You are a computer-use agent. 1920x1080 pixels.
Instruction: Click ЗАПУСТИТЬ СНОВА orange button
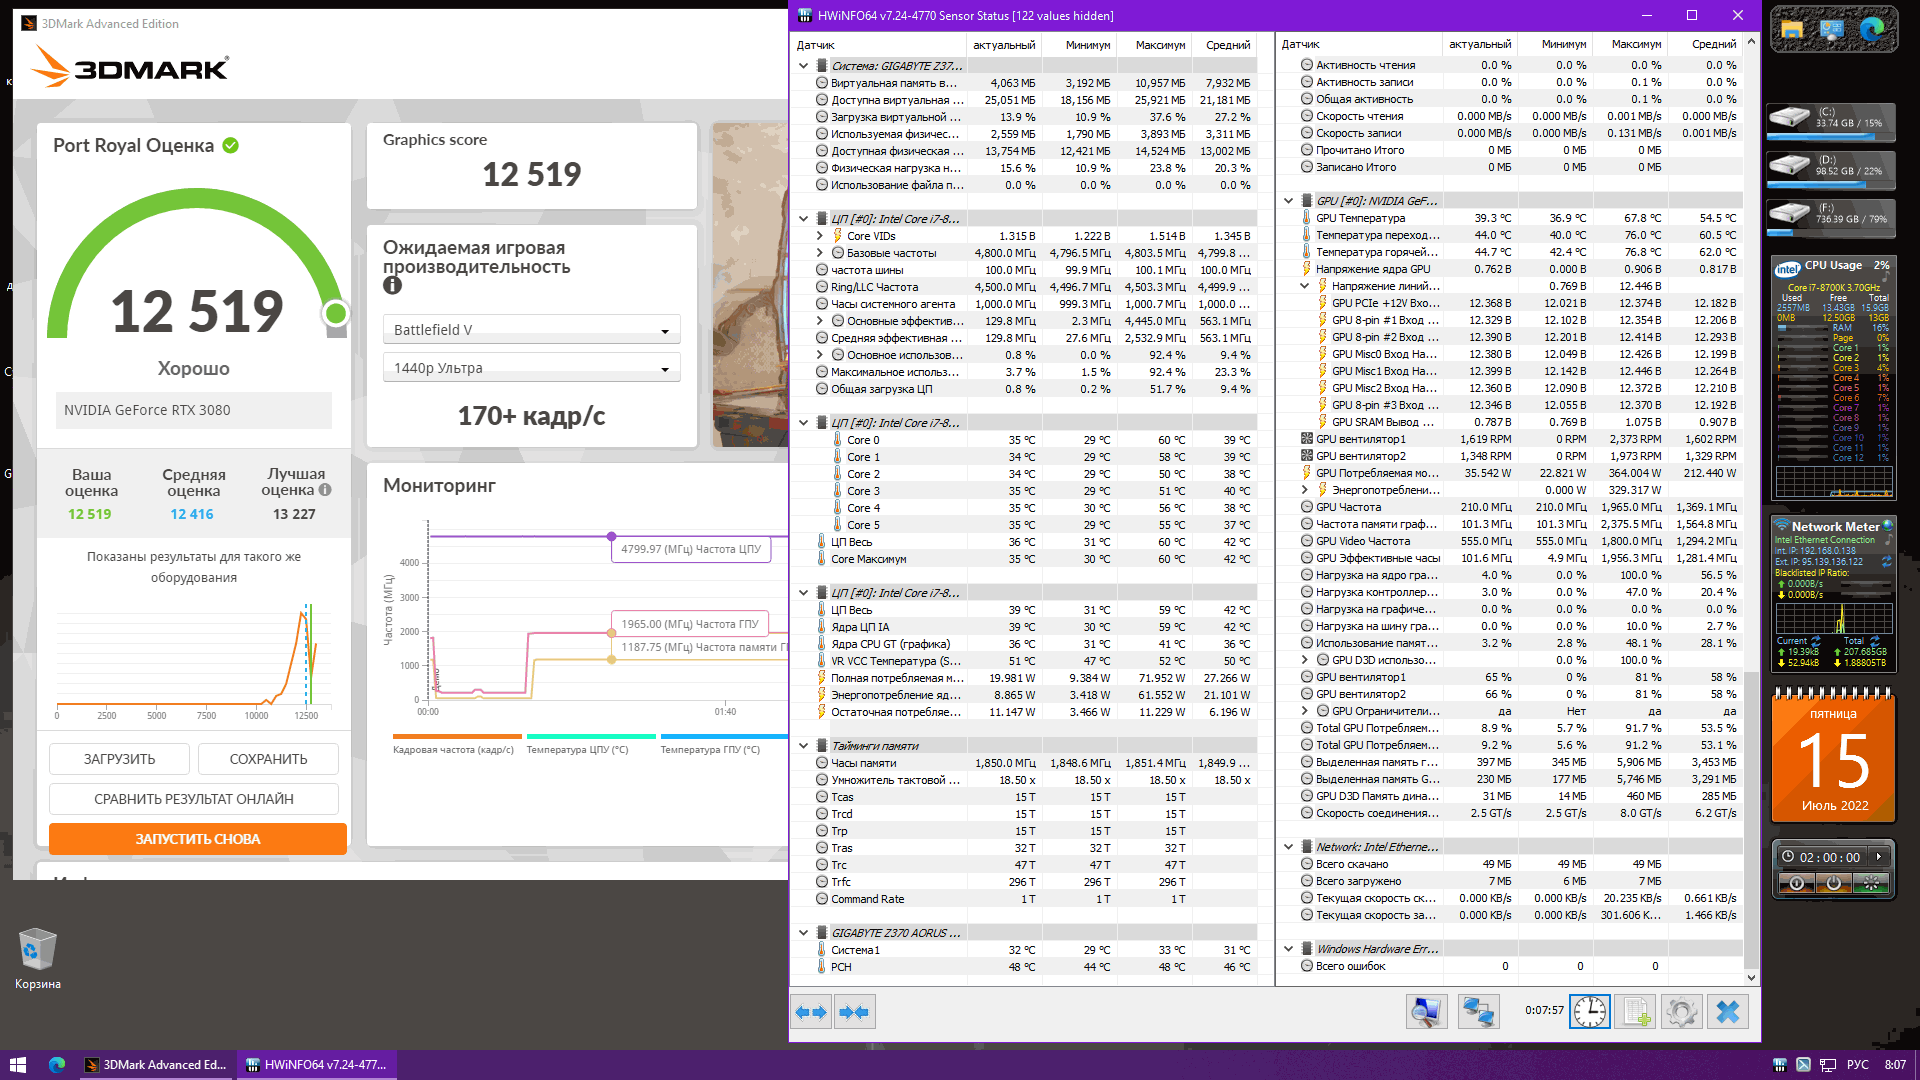tap(198, 839)
